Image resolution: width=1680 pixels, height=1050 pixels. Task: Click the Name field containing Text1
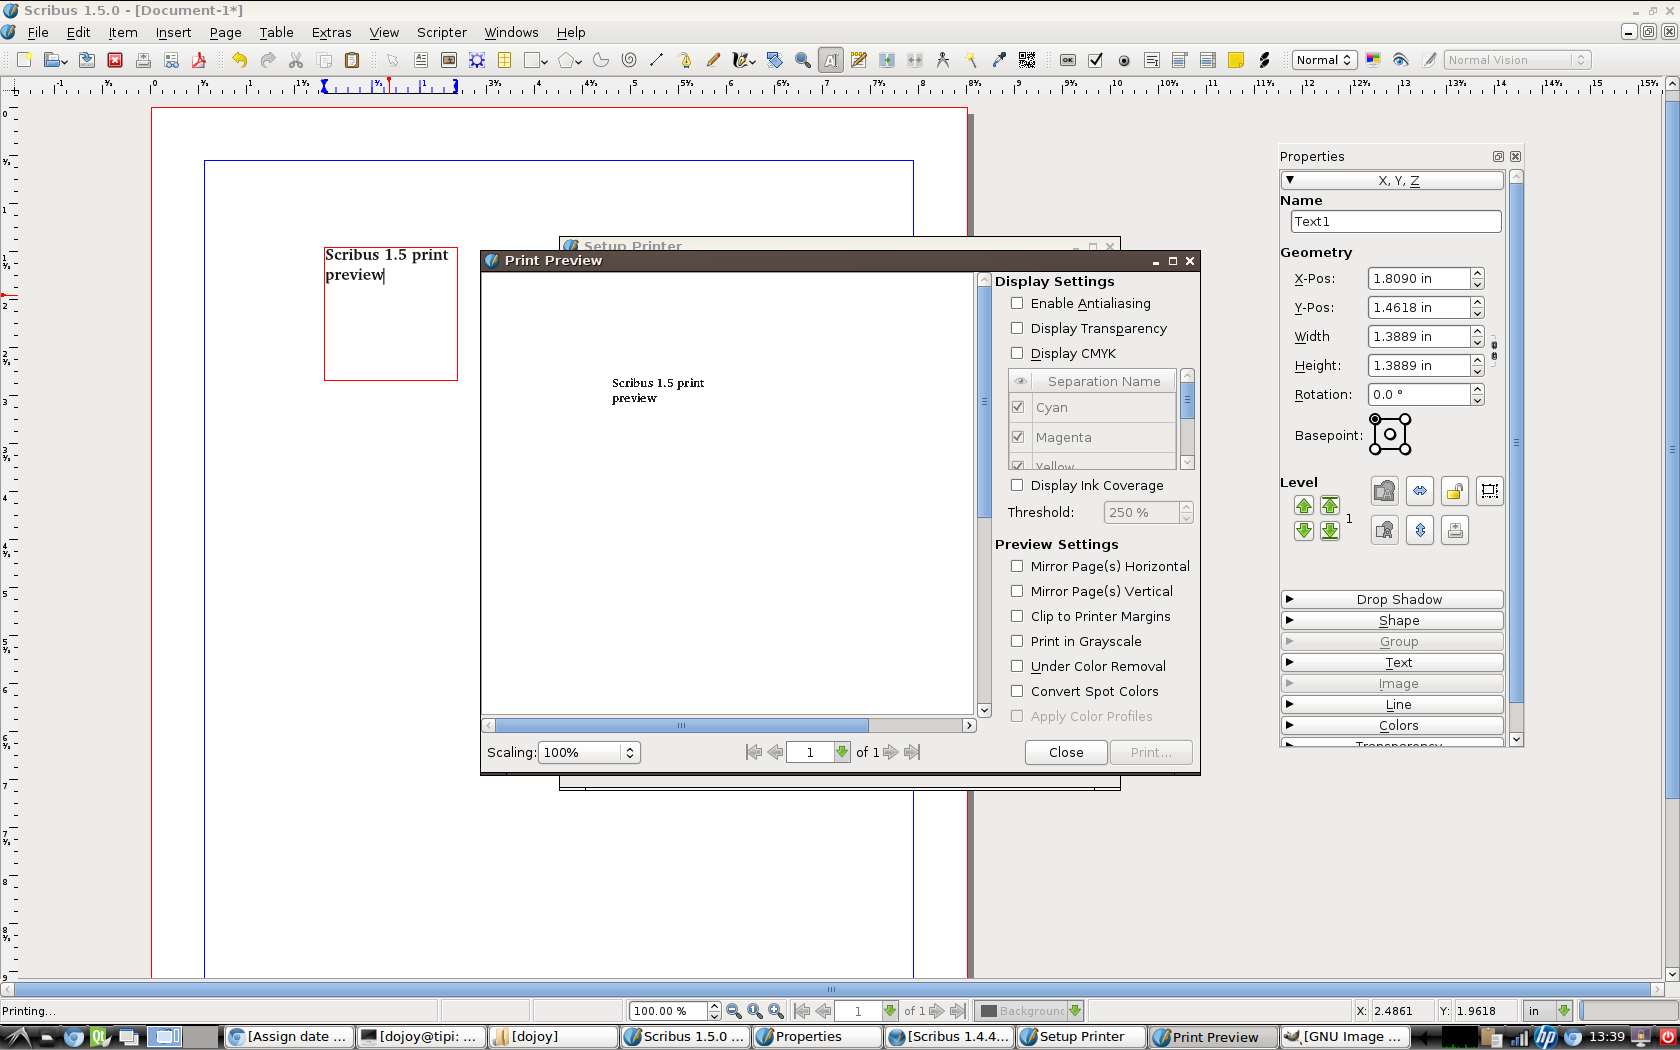[x=1395, y=222]
